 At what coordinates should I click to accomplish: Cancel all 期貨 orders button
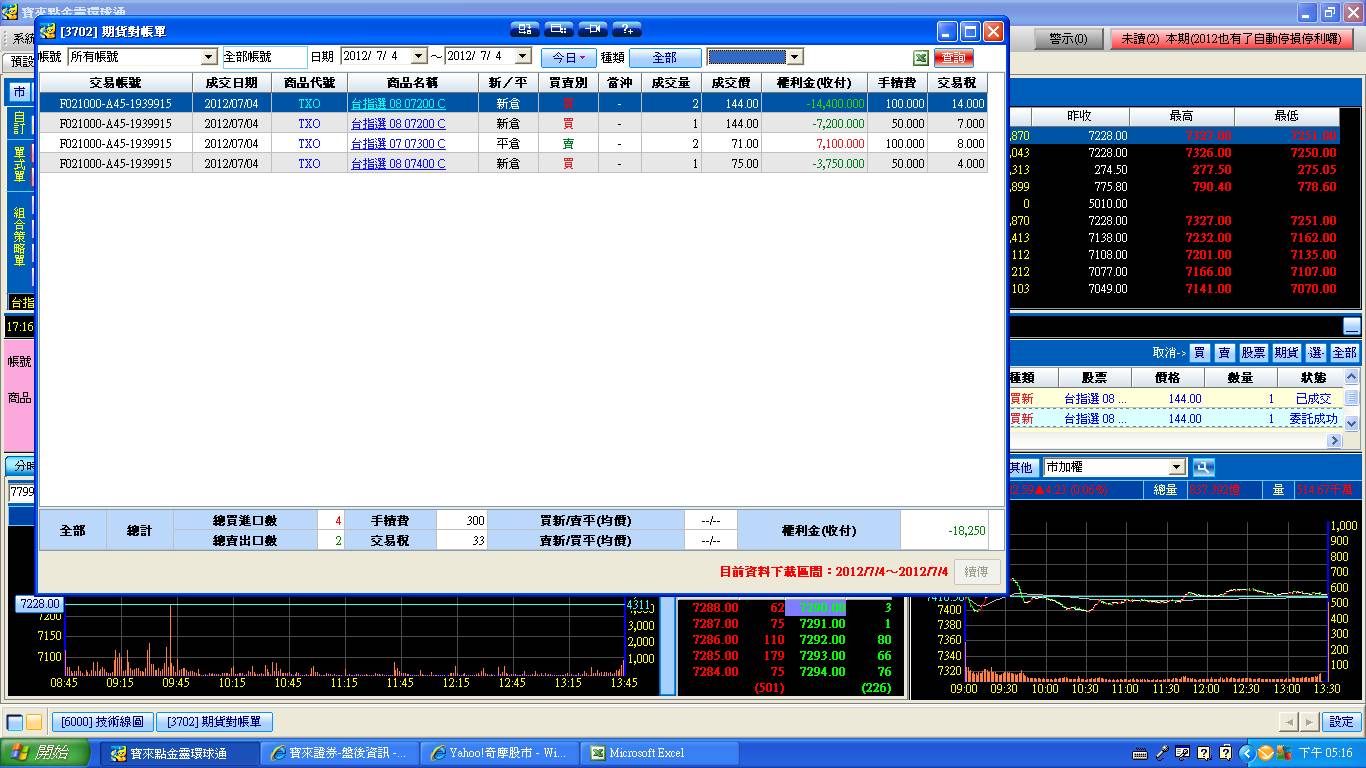[x=1286, y=353]
